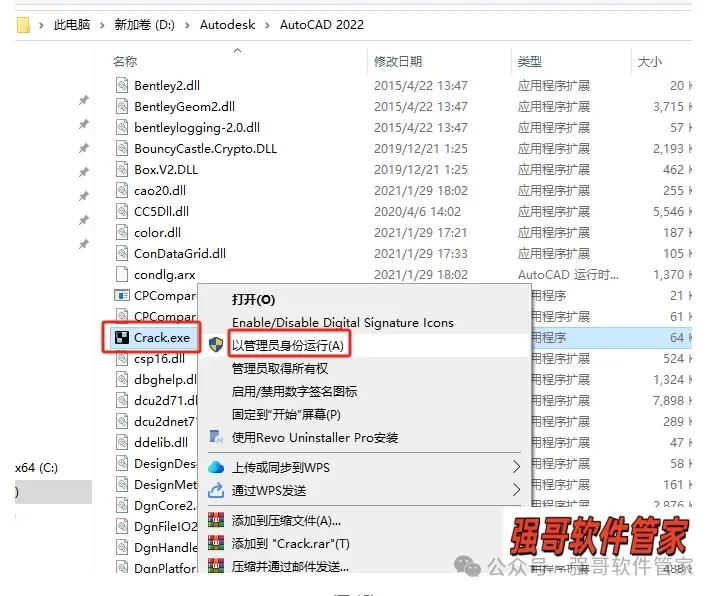The image size is (717, 596).
Task: Expand the 通过WPS发送 submenu arrow
Action: 516,490
